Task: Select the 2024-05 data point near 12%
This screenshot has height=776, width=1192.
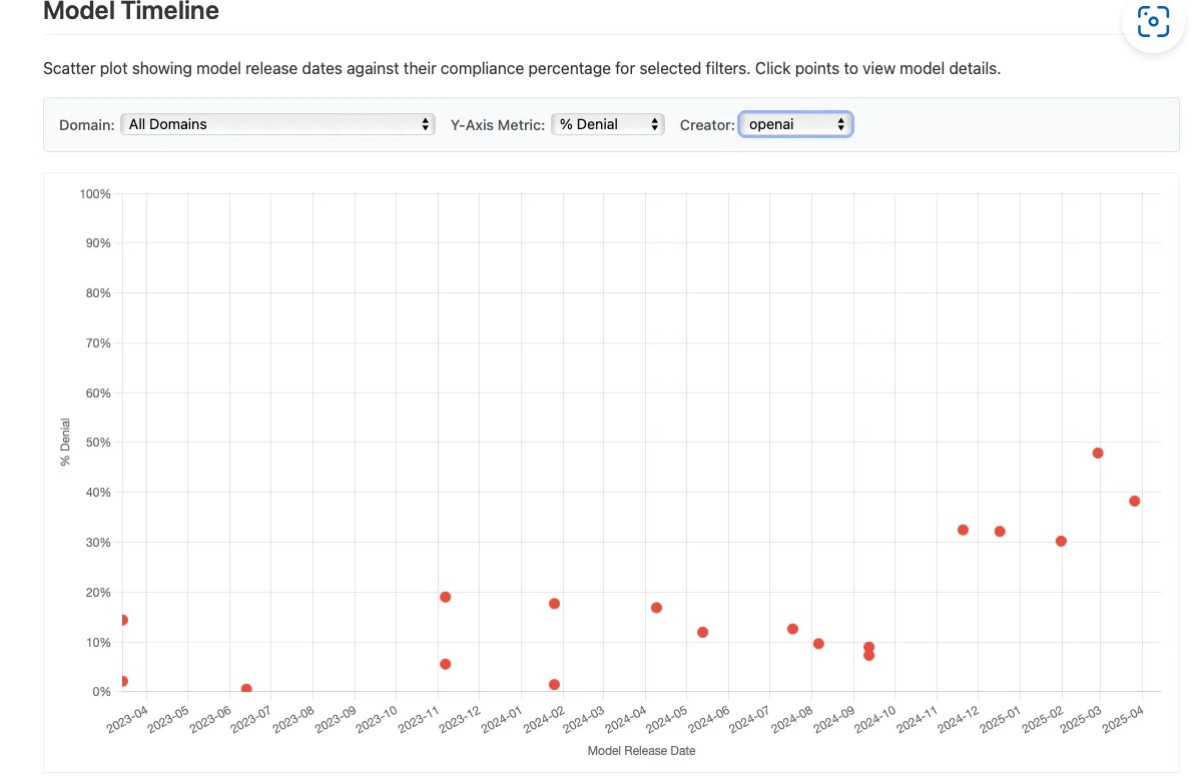Action: (703, 632)
